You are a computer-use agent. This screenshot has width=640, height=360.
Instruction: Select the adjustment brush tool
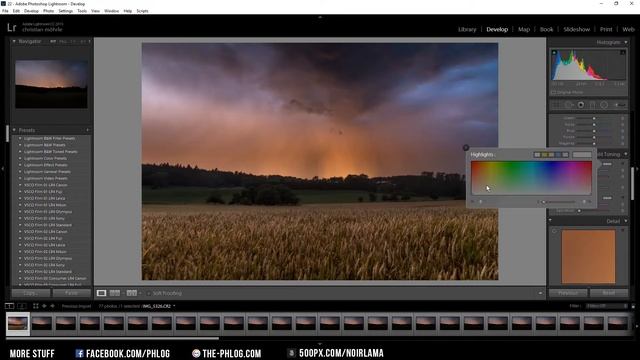pyautogui.click(x=620, y=105)
